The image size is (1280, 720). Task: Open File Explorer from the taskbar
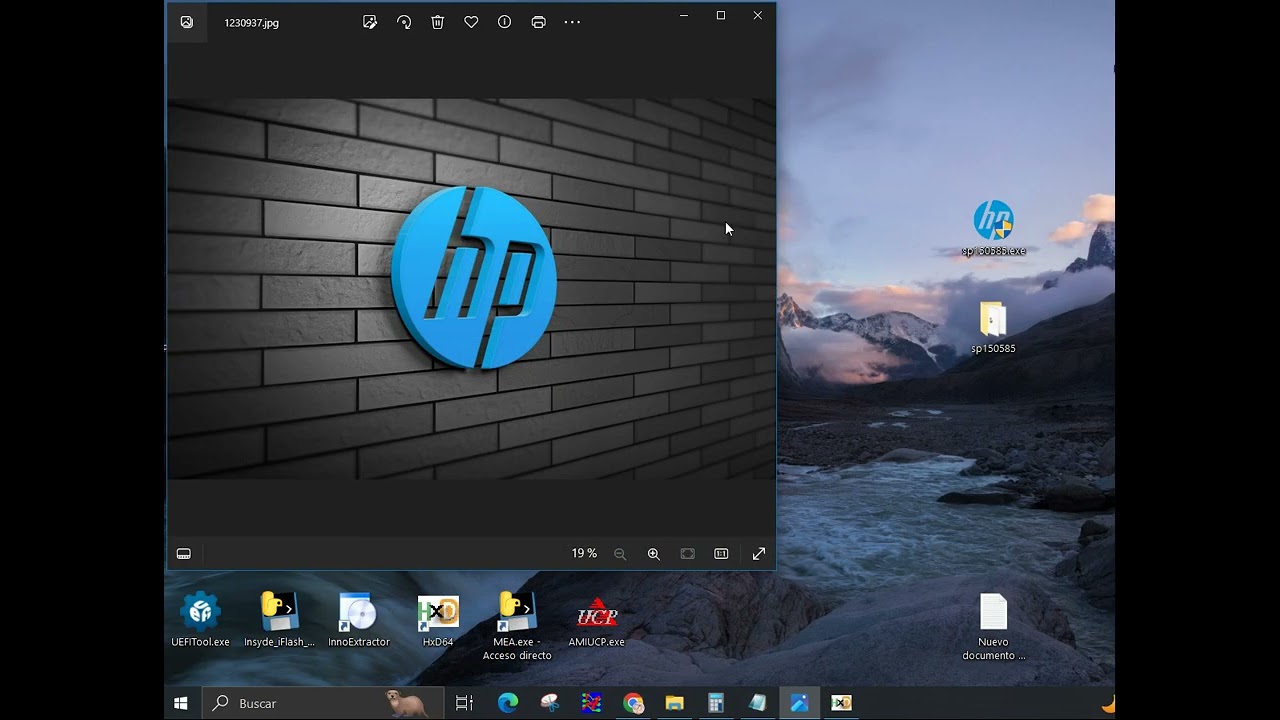pyautogui.click(x=674, y=703)
